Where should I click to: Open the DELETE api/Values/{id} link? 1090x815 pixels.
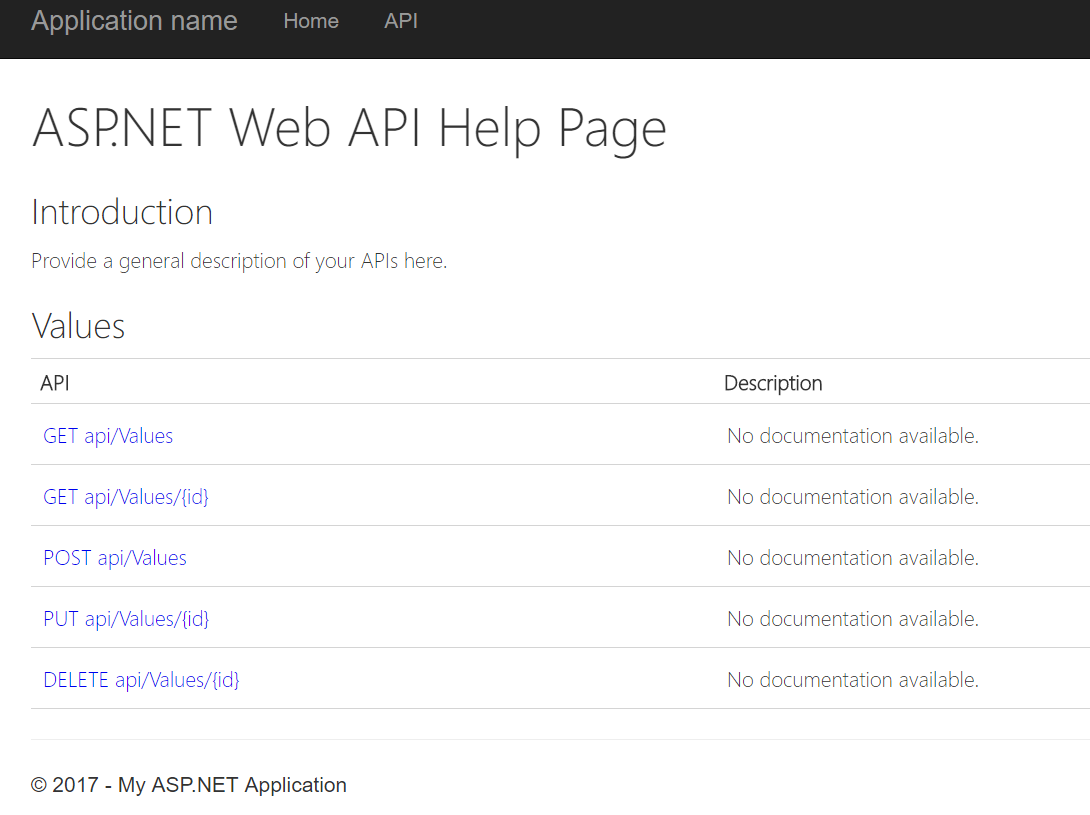[141, 680]
